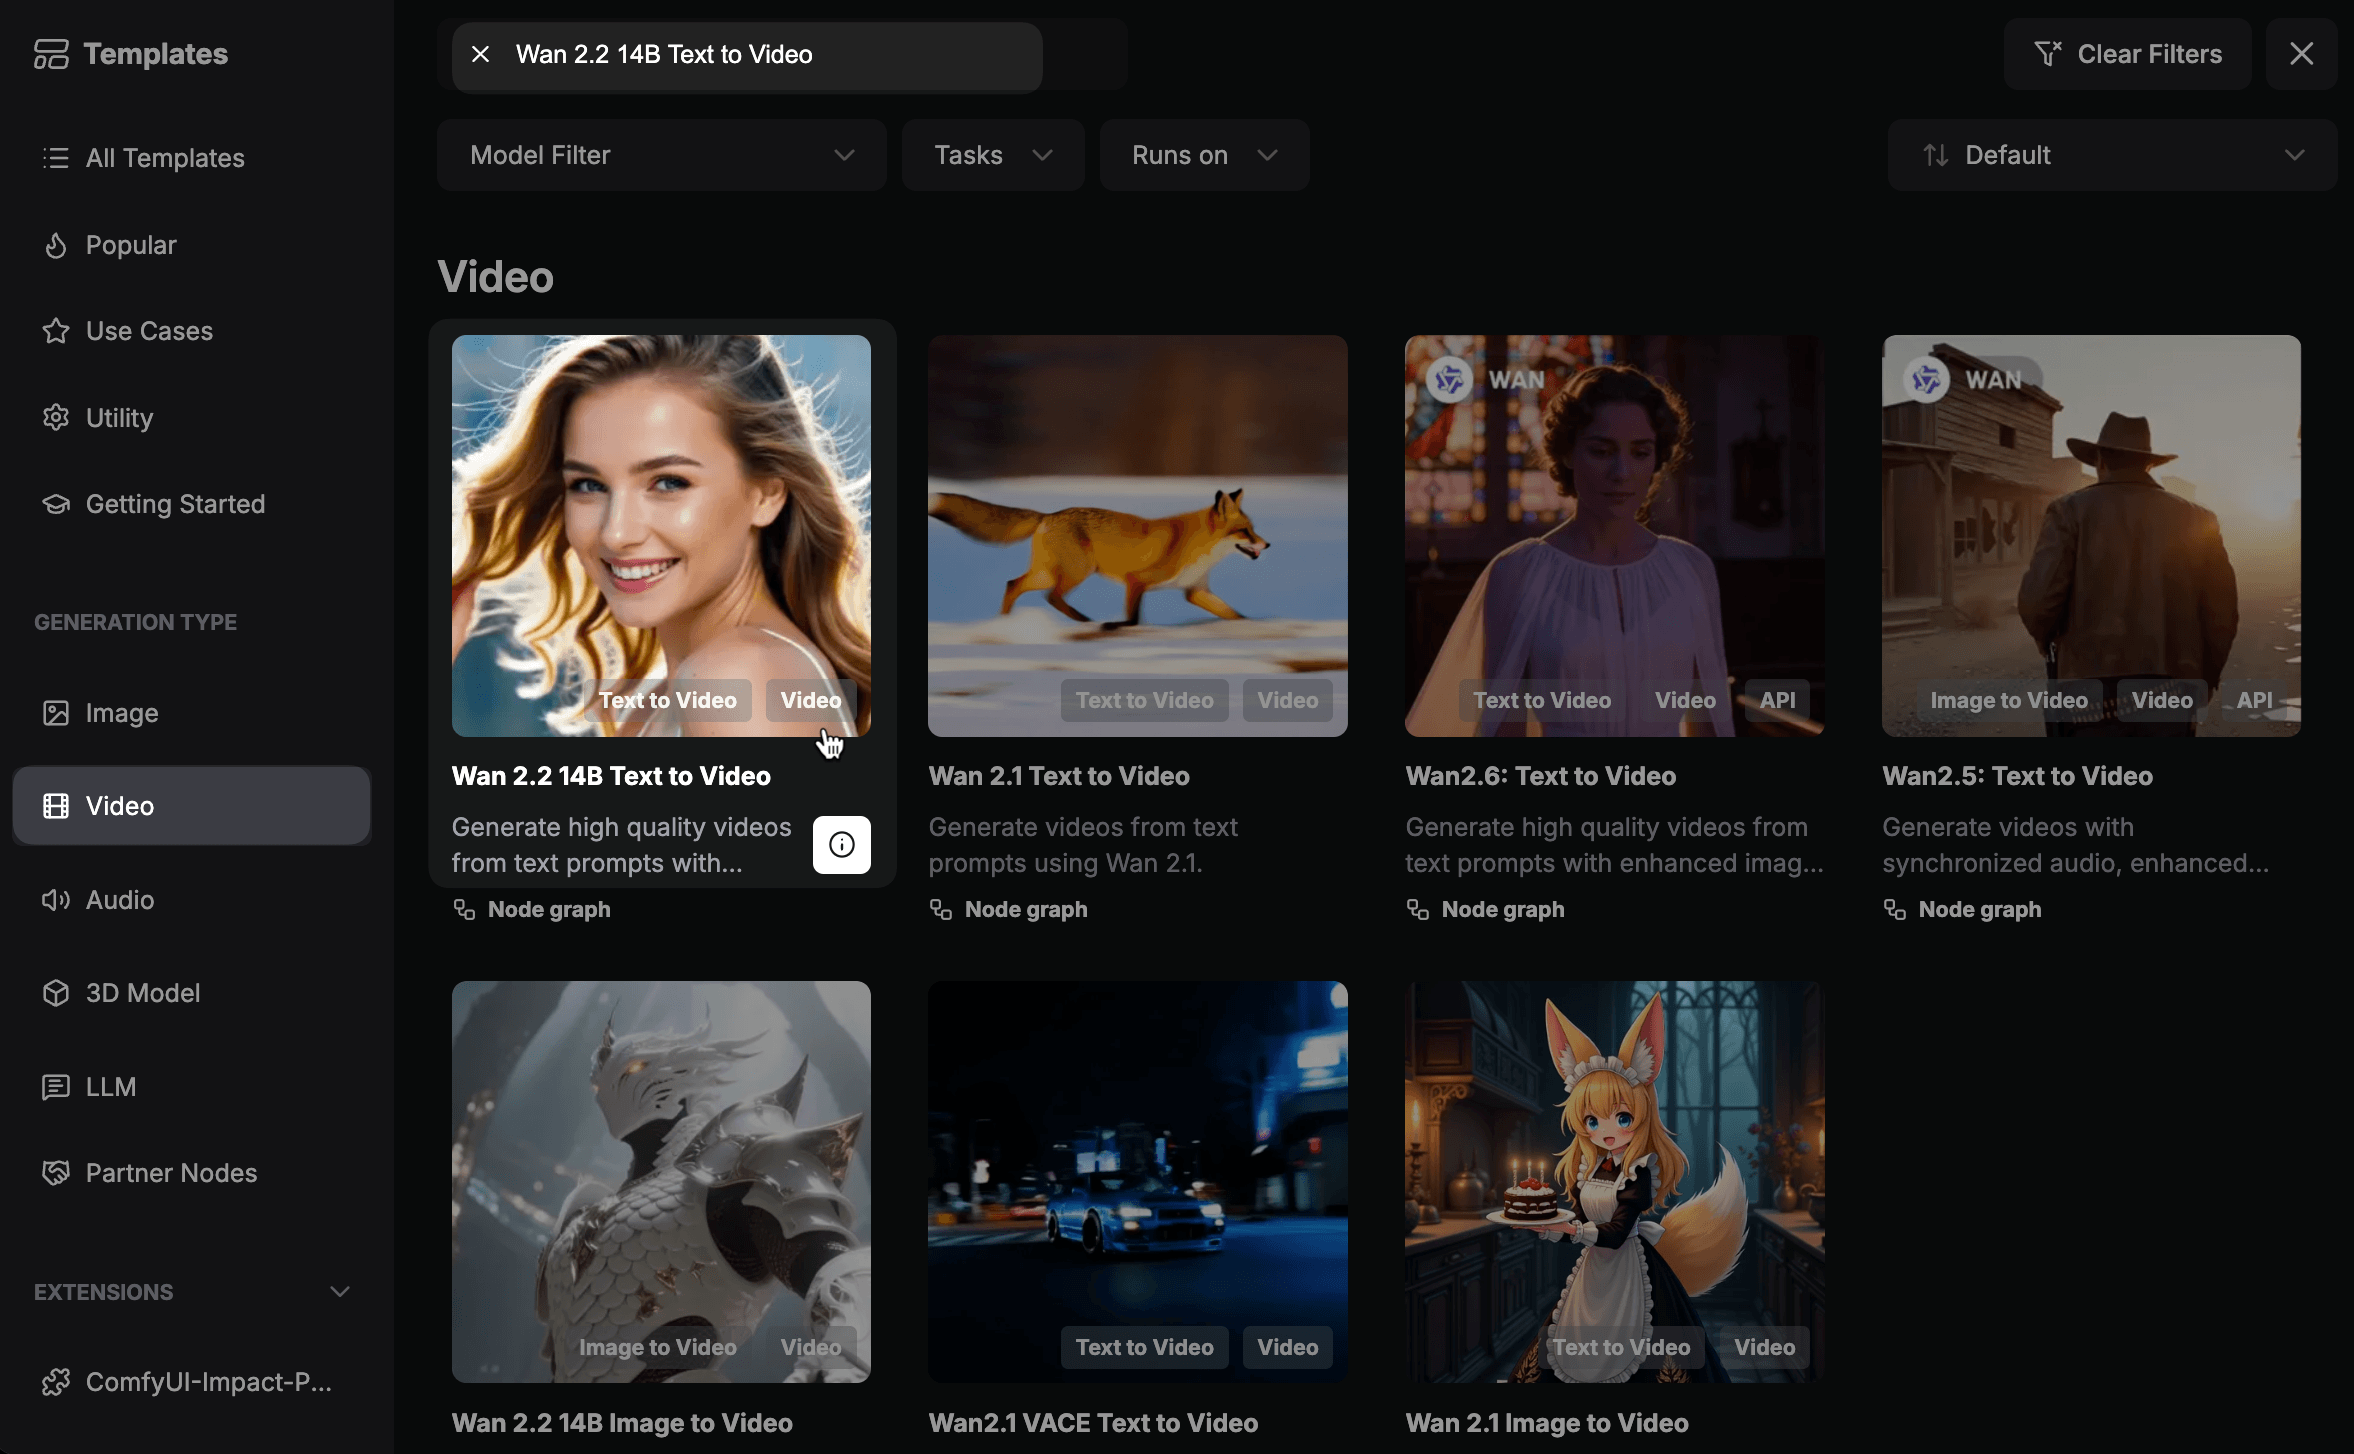The image size is (2354, 1454).
Task: Open the Tasks dropdown
Action: 992,155
